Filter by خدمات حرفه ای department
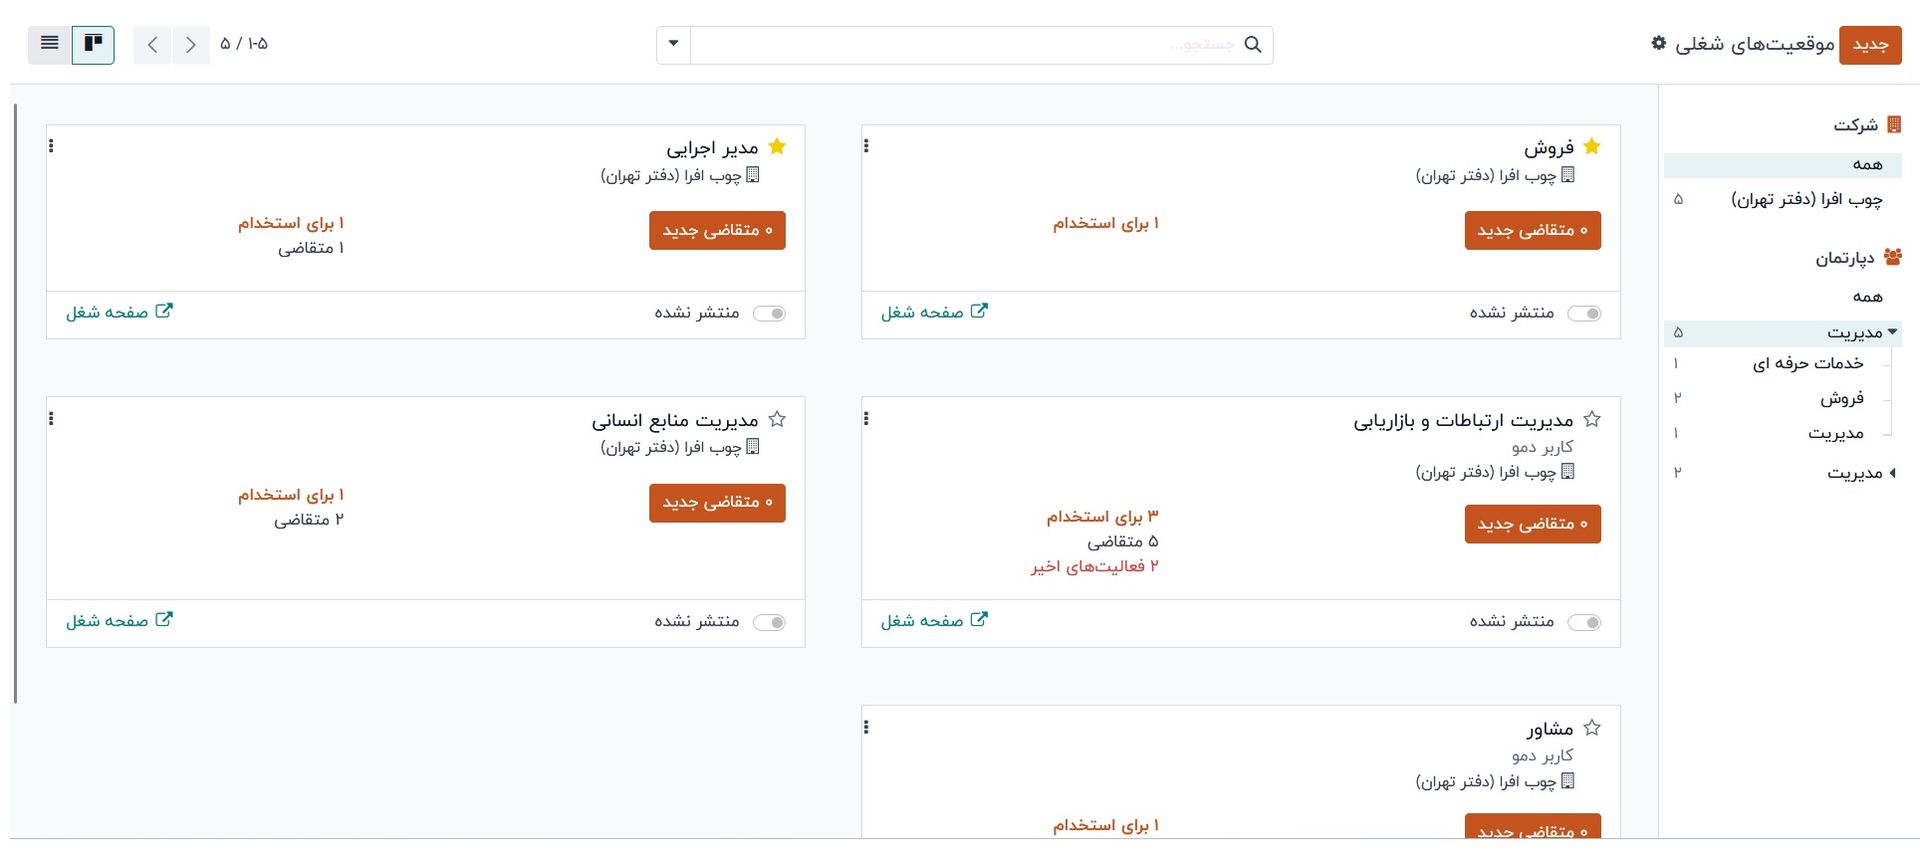The width and height of the screenshot is (1920, 863). click(x=1808, y=363)
